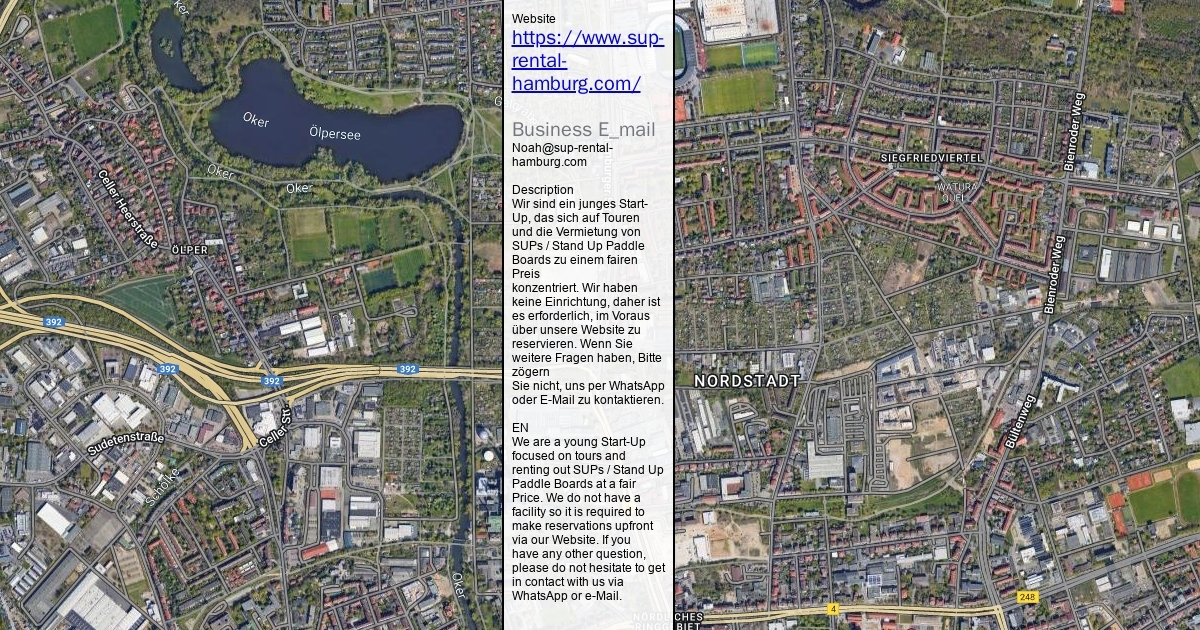Image resolution: width=1200 pixels, height=630 pixels.
Task: Click the Business E_mail heading
Action: click(584, 130)
